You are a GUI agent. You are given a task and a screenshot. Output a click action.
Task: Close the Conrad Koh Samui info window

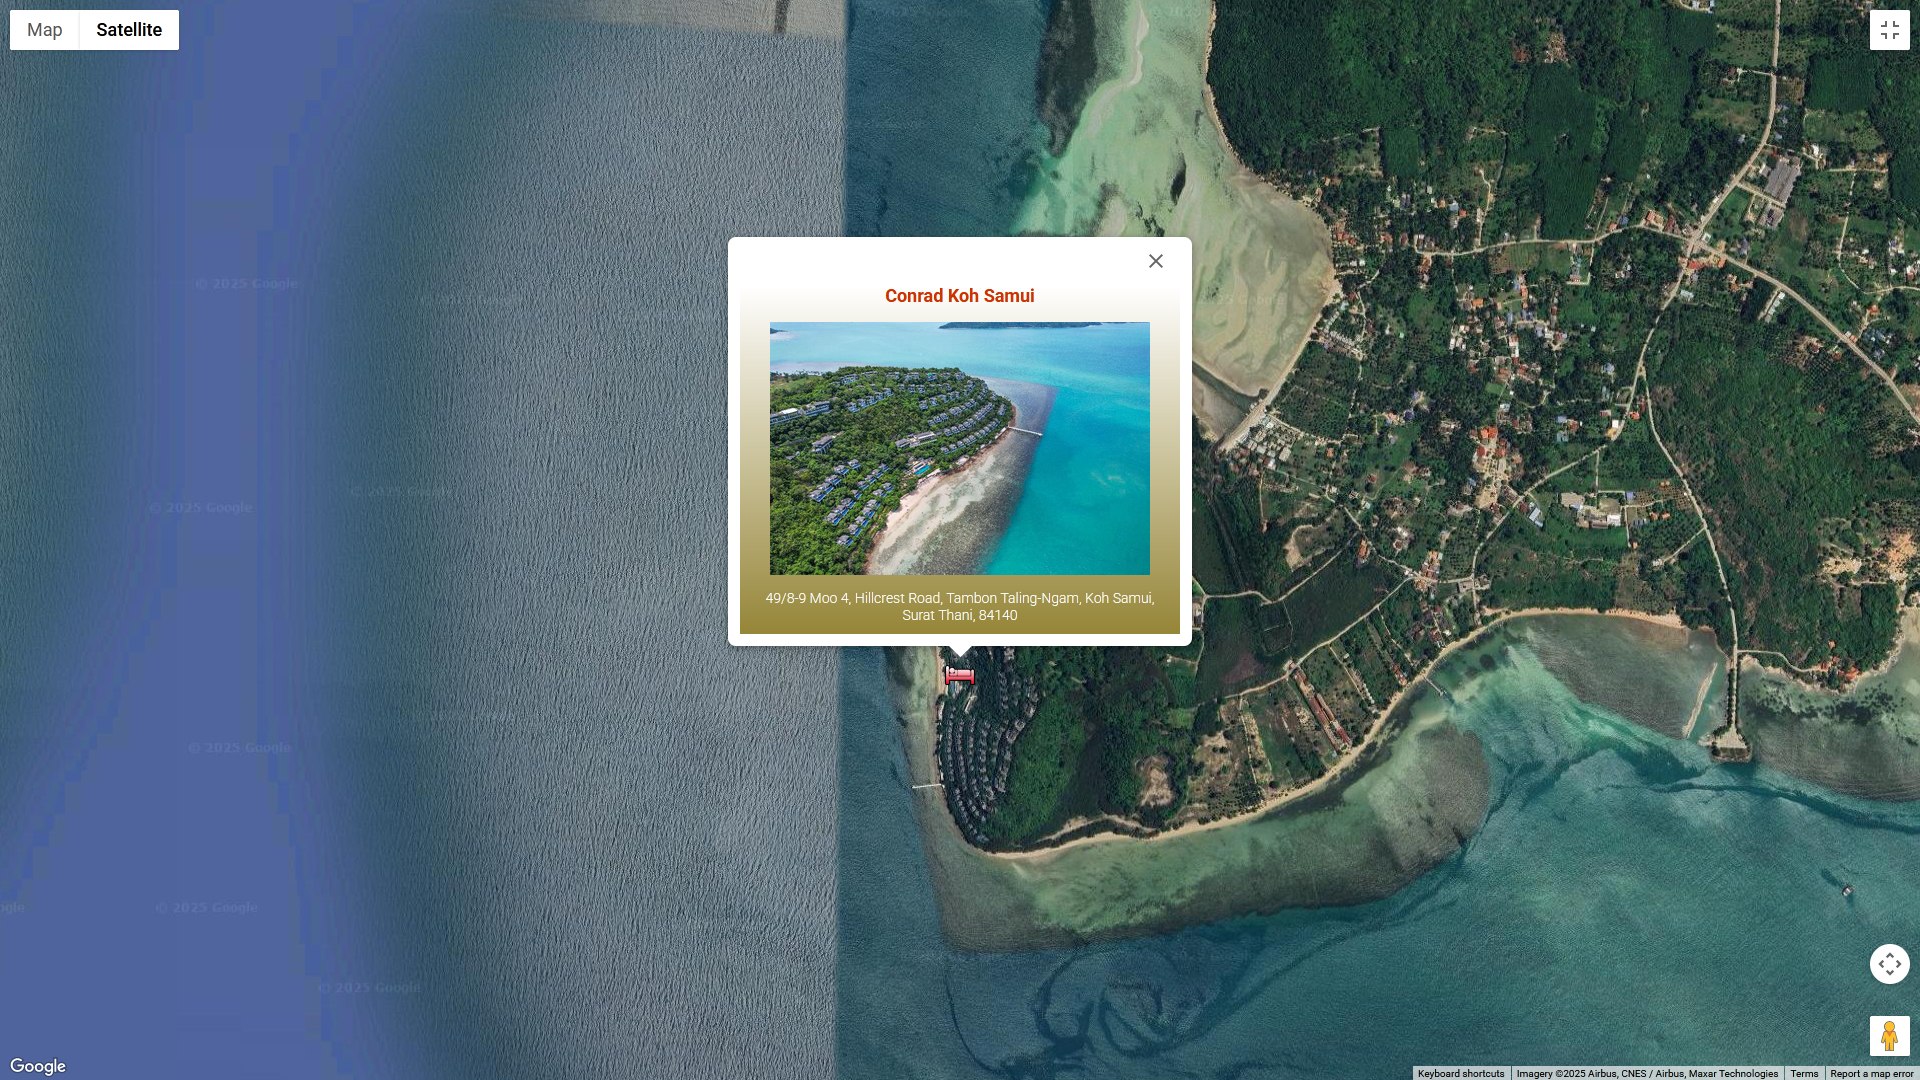[1156, 261]
